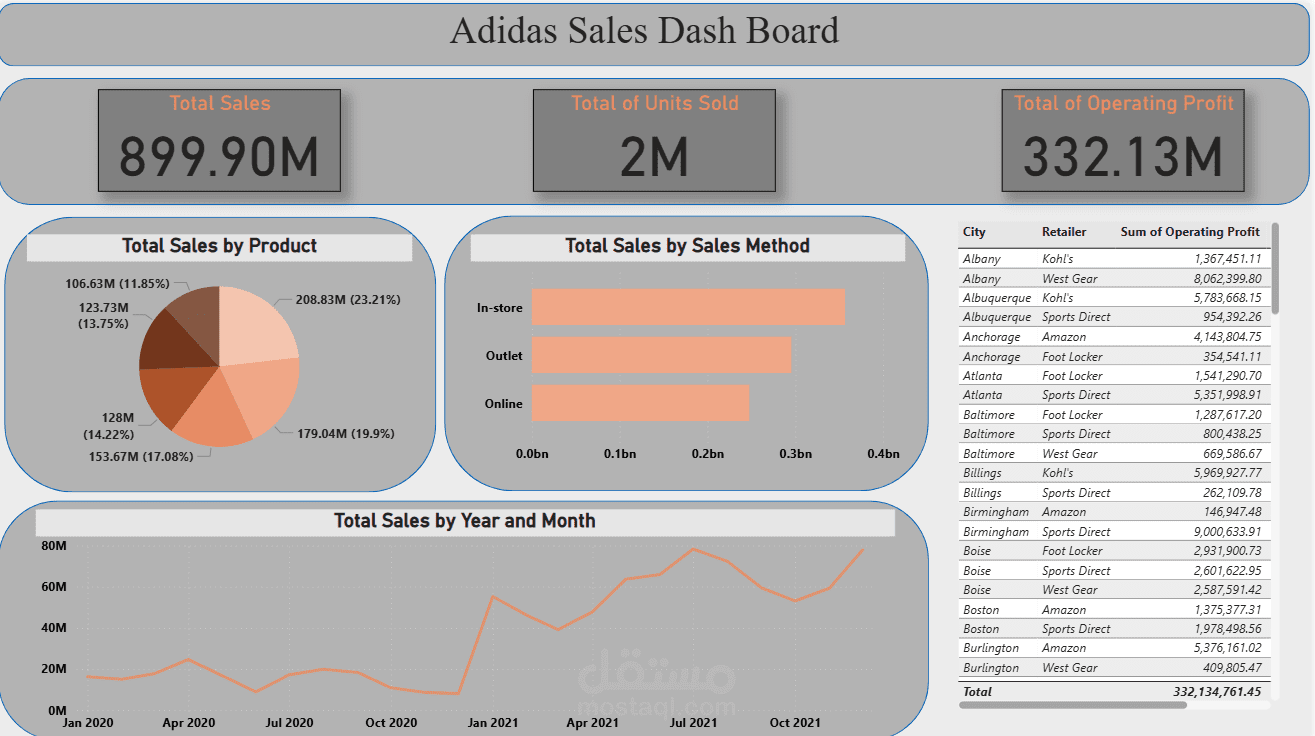
Task: Click the Online sales bar
Action: (640, 403)
